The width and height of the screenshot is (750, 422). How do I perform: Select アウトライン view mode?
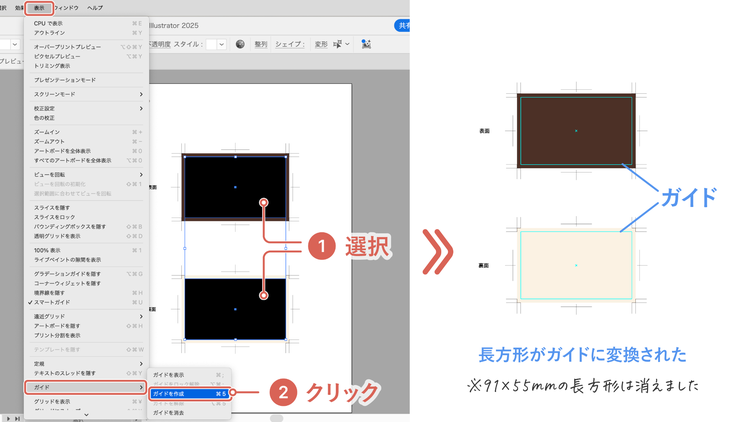(87, 33)
